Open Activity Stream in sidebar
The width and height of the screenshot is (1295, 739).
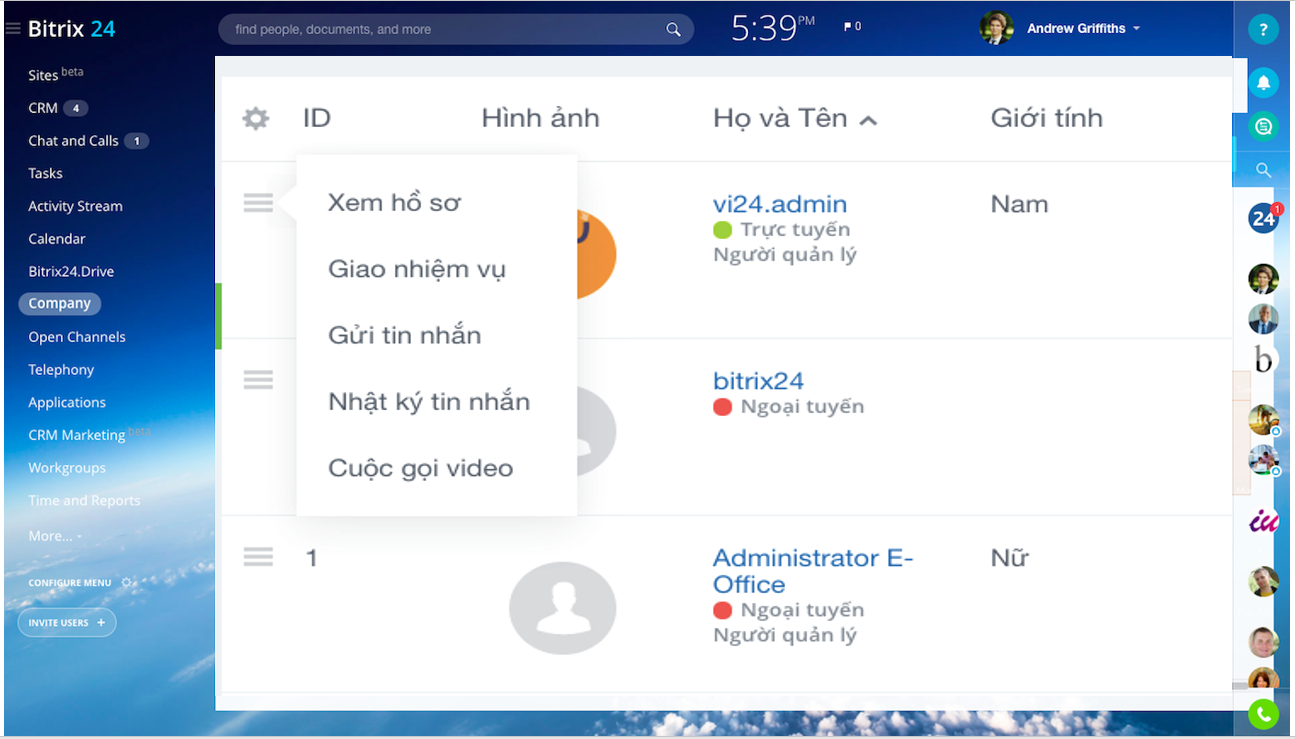point(75,206)
